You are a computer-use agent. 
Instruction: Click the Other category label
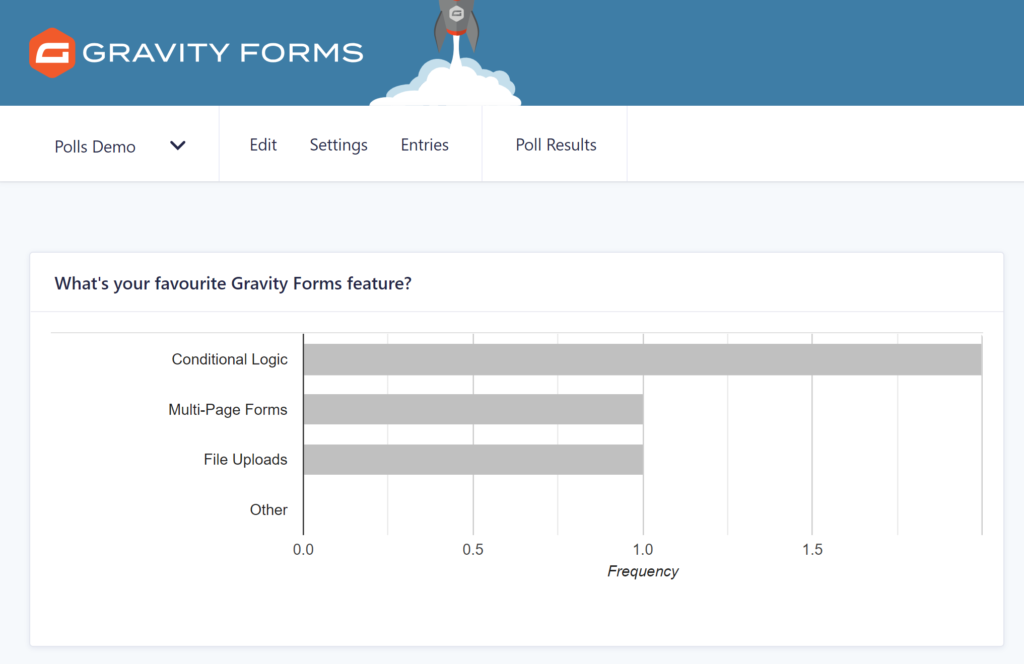269,510
